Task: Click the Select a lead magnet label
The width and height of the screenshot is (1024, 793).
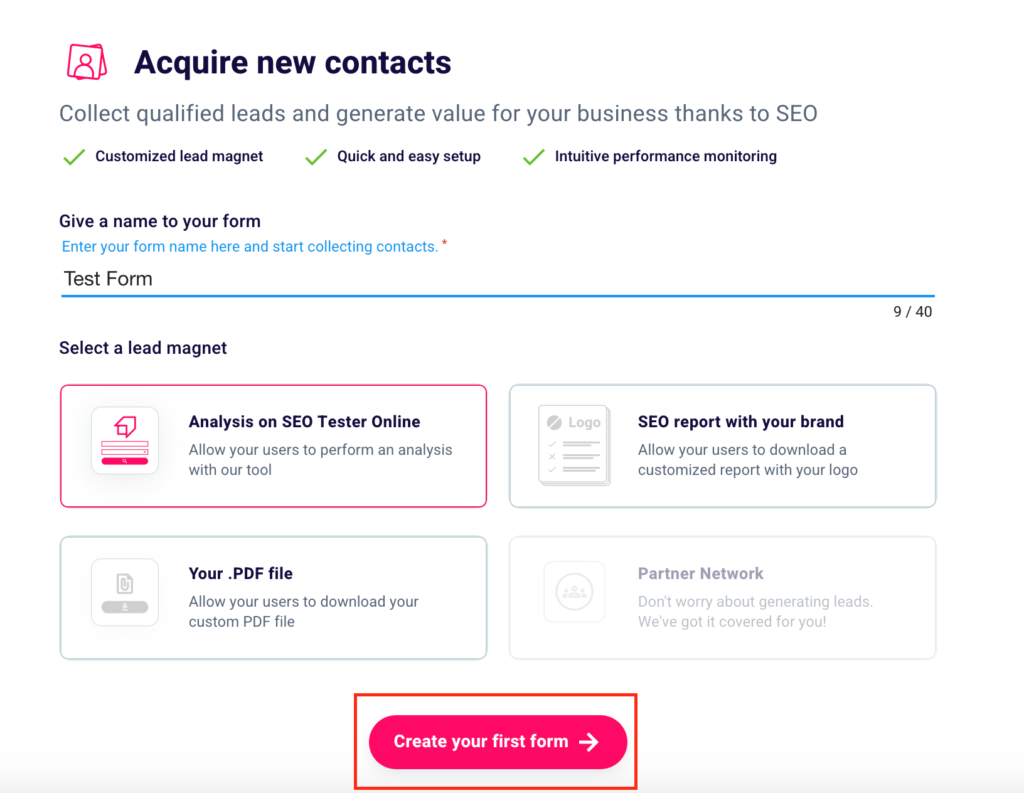Action: tap(143, 348)
